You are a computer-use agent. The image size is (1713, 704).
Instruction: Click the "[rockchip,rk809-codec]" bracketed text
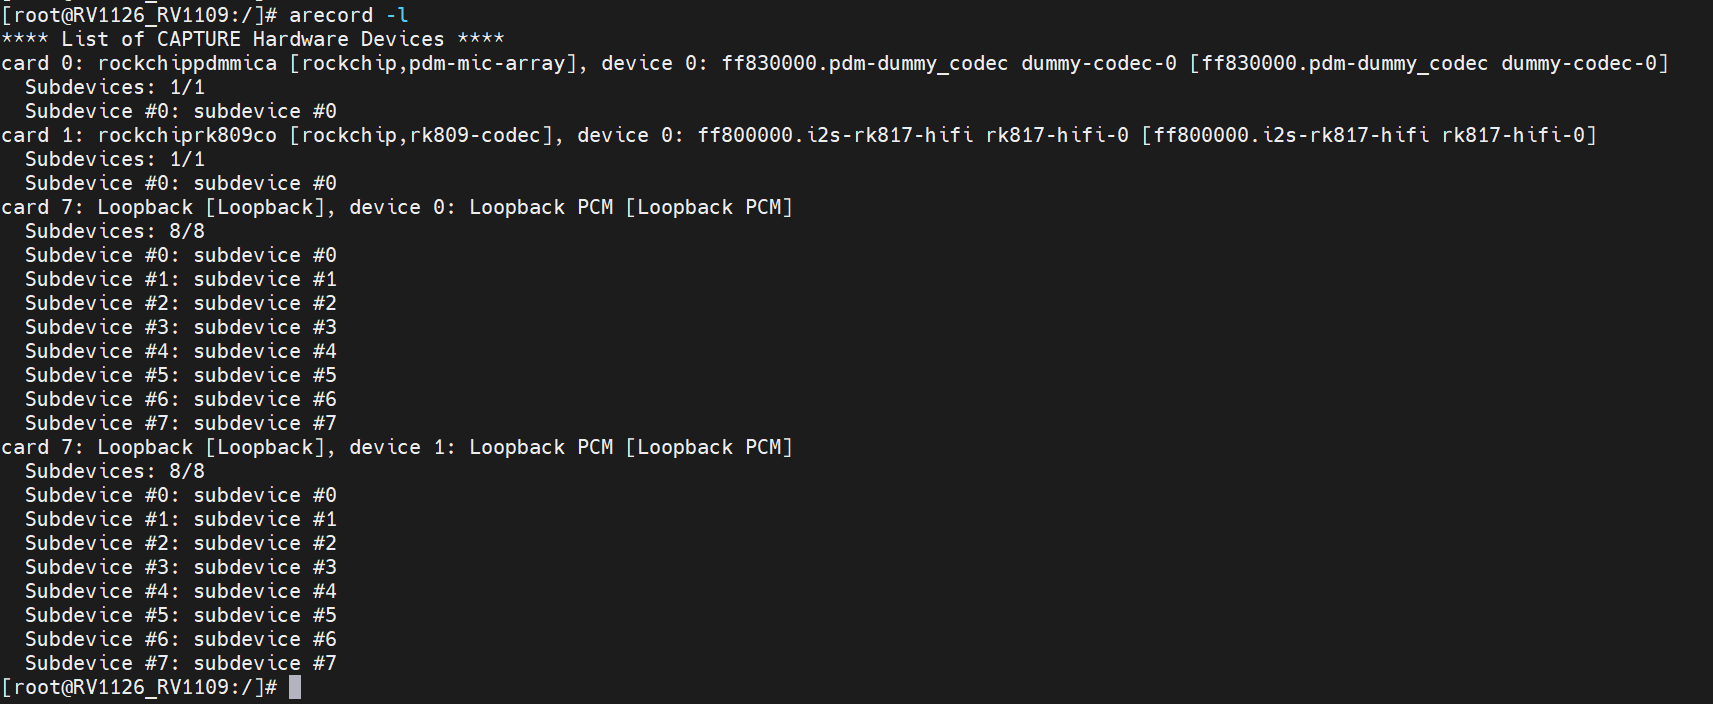coord(426,135)
